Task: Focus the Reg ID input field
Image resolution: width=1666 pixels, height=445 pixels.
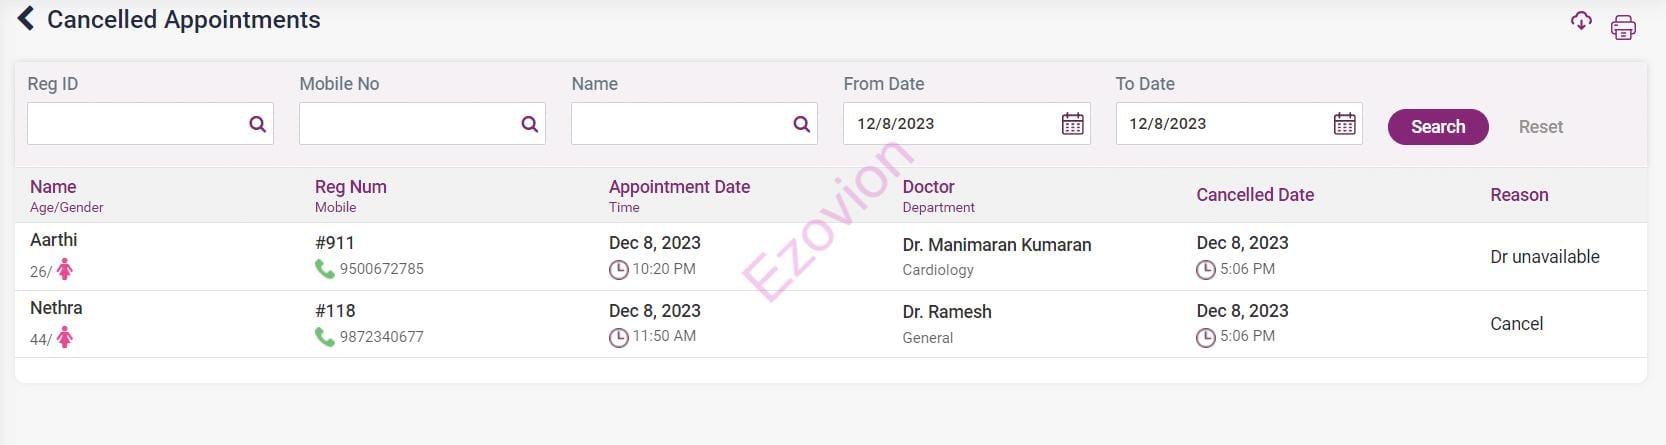Action: (x=136, y=124)
